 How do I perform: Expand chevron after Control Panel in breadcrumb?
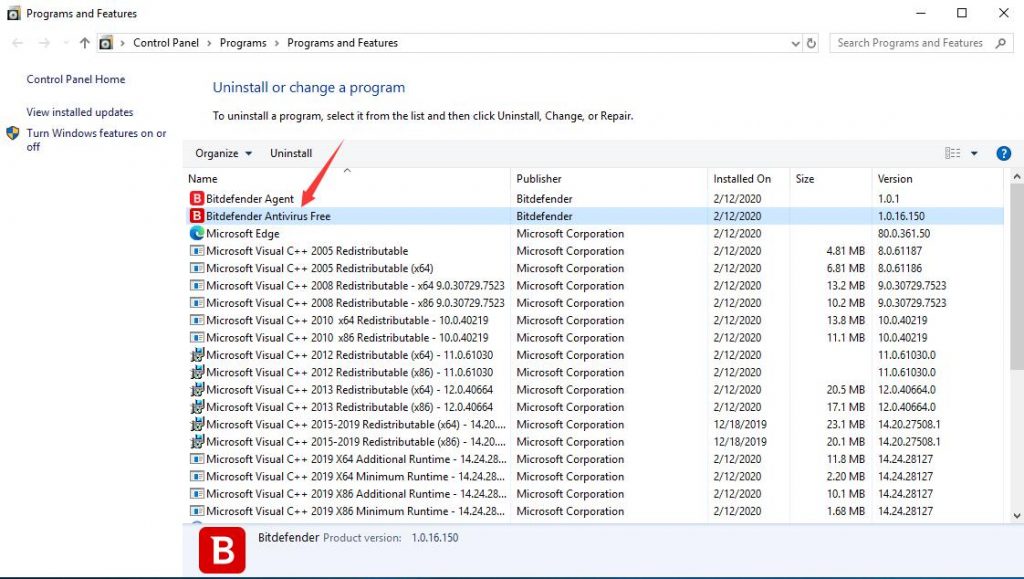tap(209, 43)
